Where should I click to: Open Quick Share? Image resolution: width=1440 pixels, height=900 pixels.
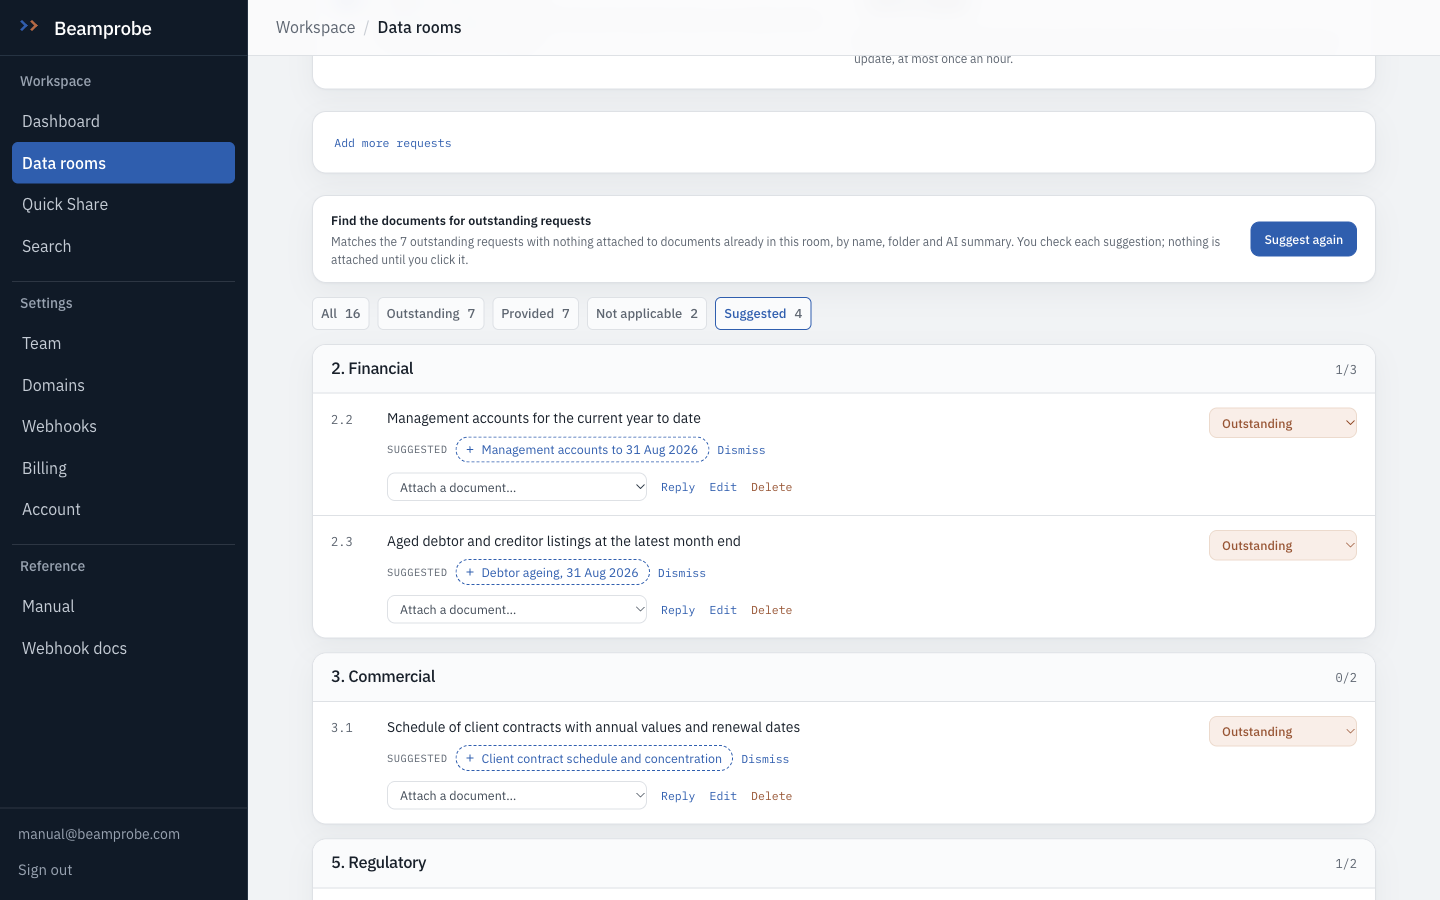click(x=123, y=204)
